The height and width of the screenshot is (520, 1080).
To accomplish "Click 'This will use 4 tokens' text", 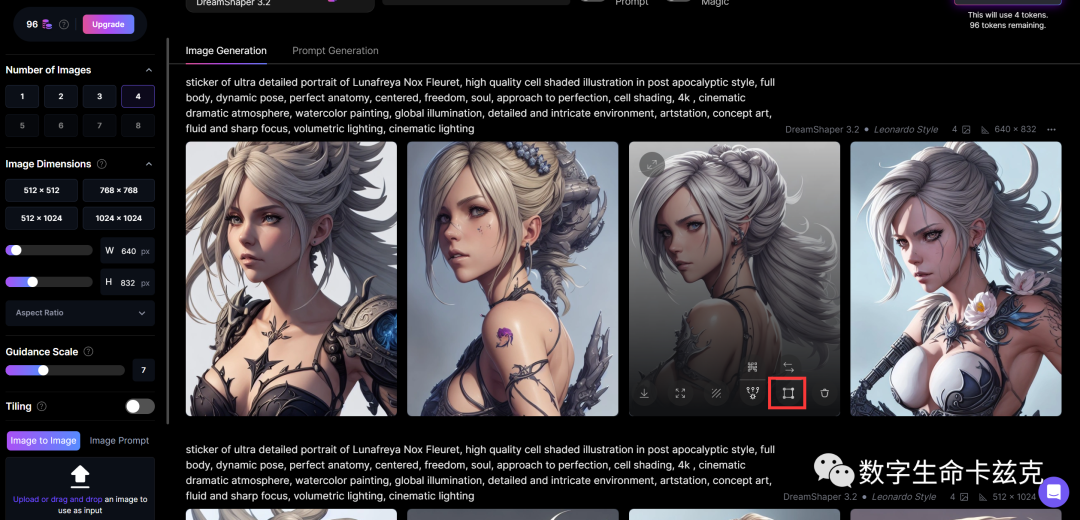I will pos(1008,14).
